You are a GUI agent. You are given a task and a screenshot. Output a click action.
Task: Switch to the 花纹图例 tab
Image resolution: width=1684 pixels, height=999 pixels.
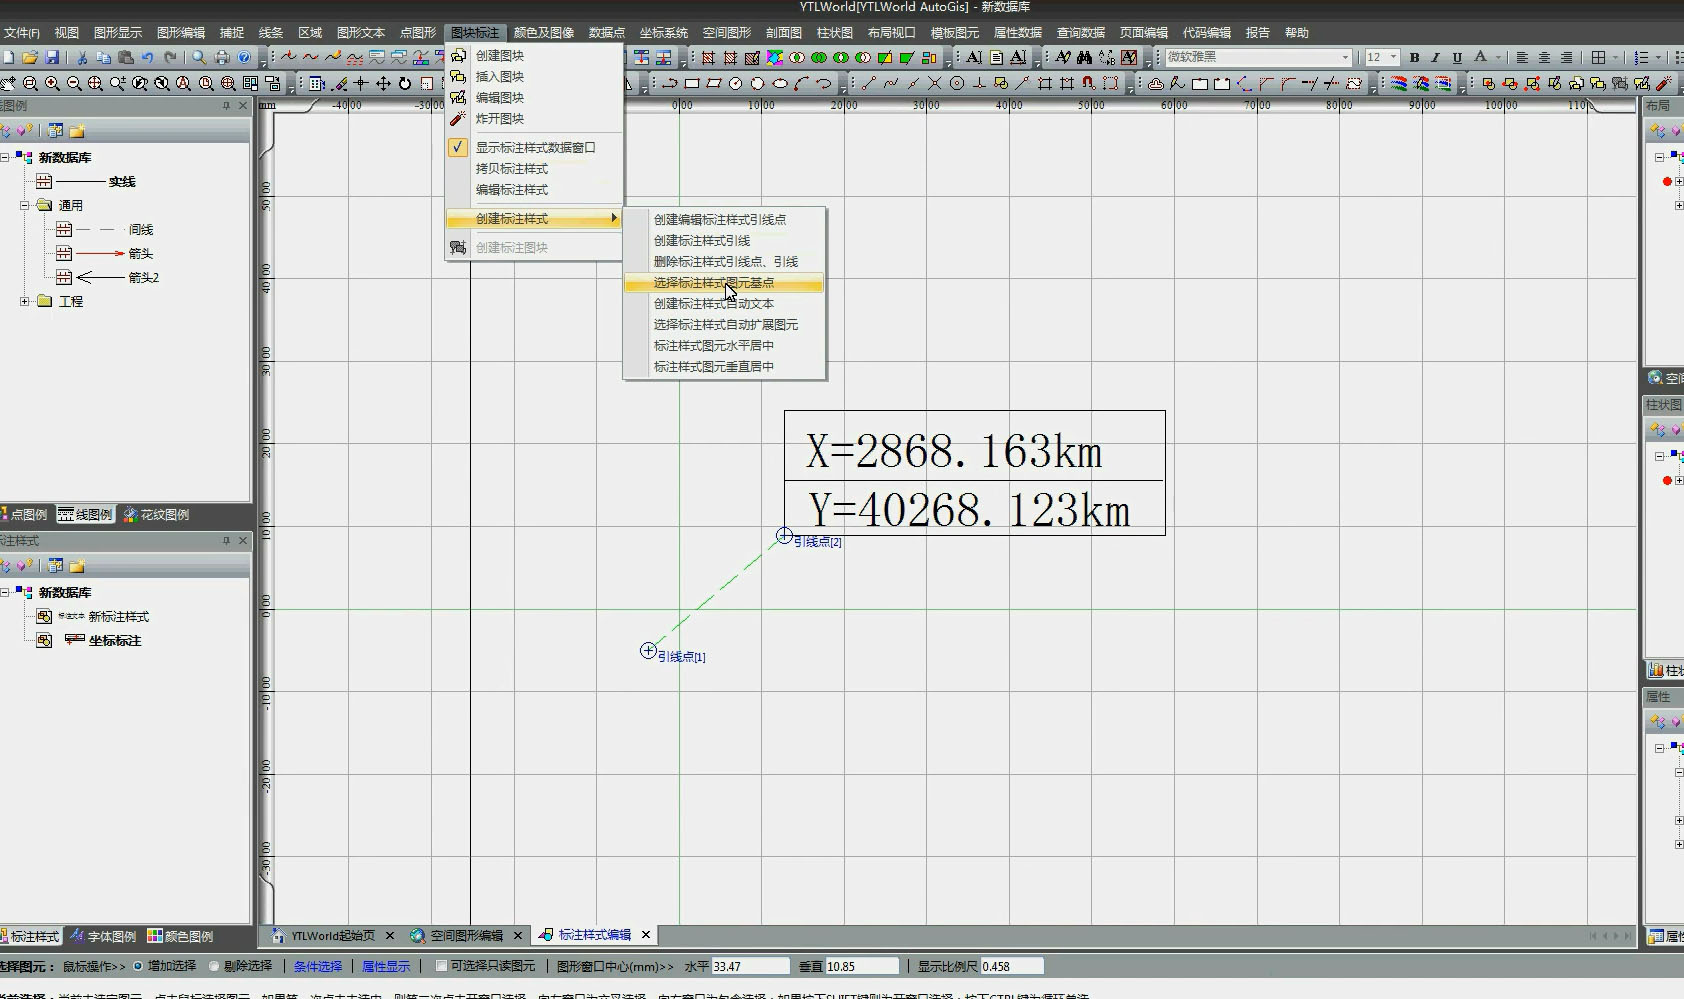tap(156, 514)
